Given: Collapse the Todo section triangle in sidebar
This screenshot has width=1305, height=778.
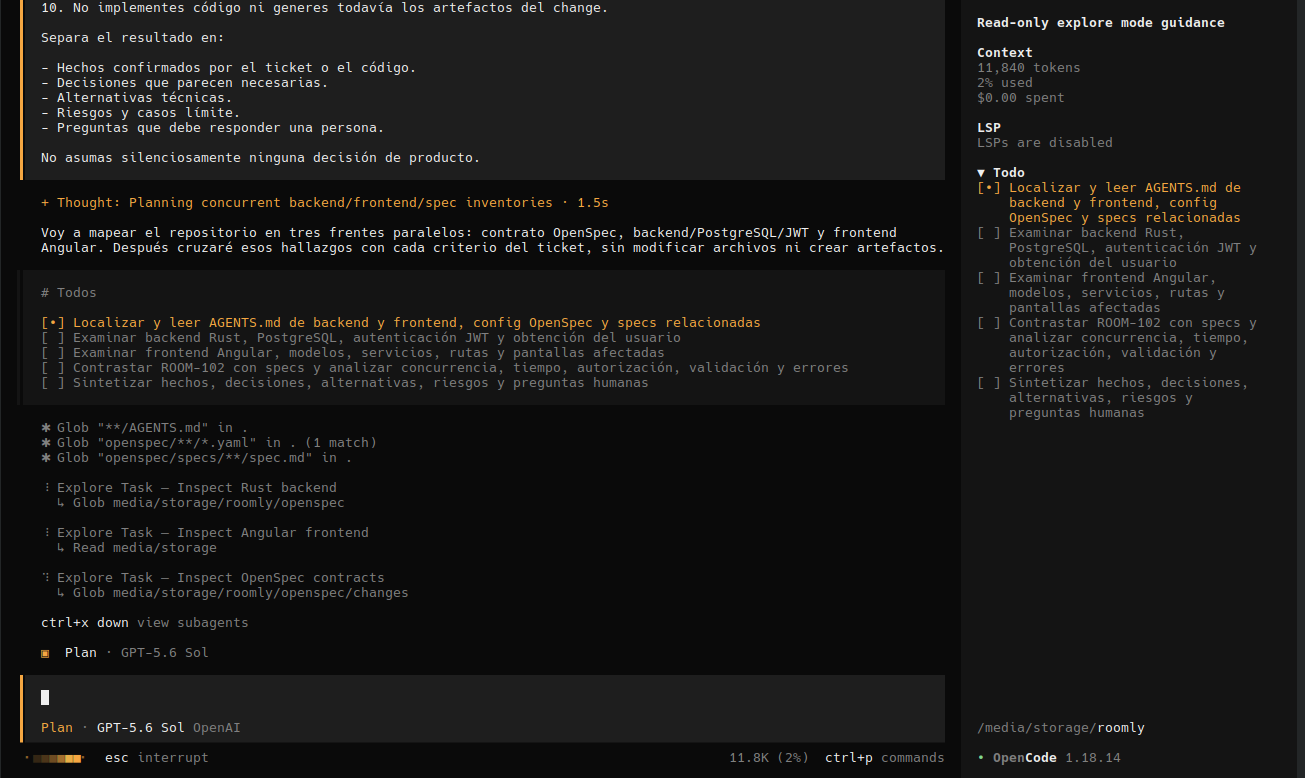Looking at the screenshot, I should coord(981,172).
